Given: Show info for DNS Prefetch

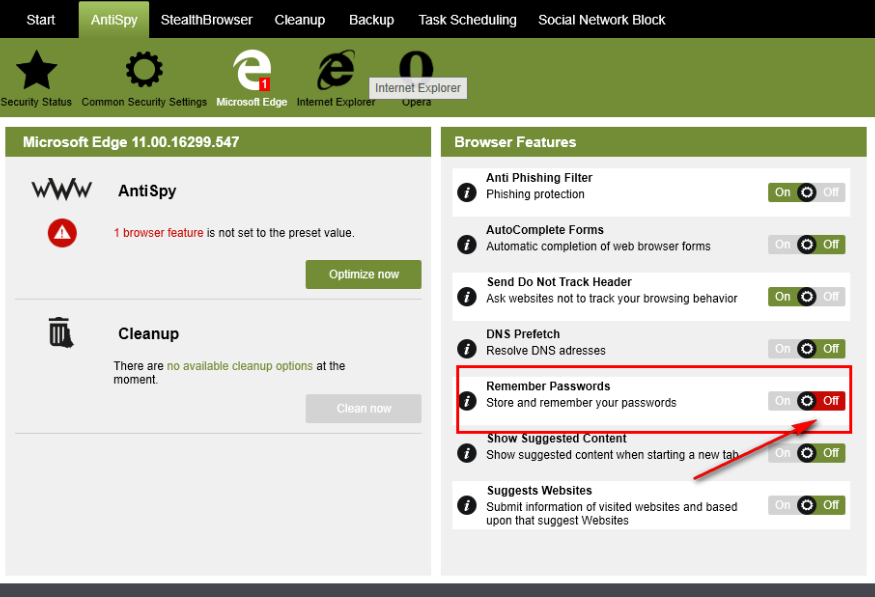Looking at the screenshot, I should (467, 349).
